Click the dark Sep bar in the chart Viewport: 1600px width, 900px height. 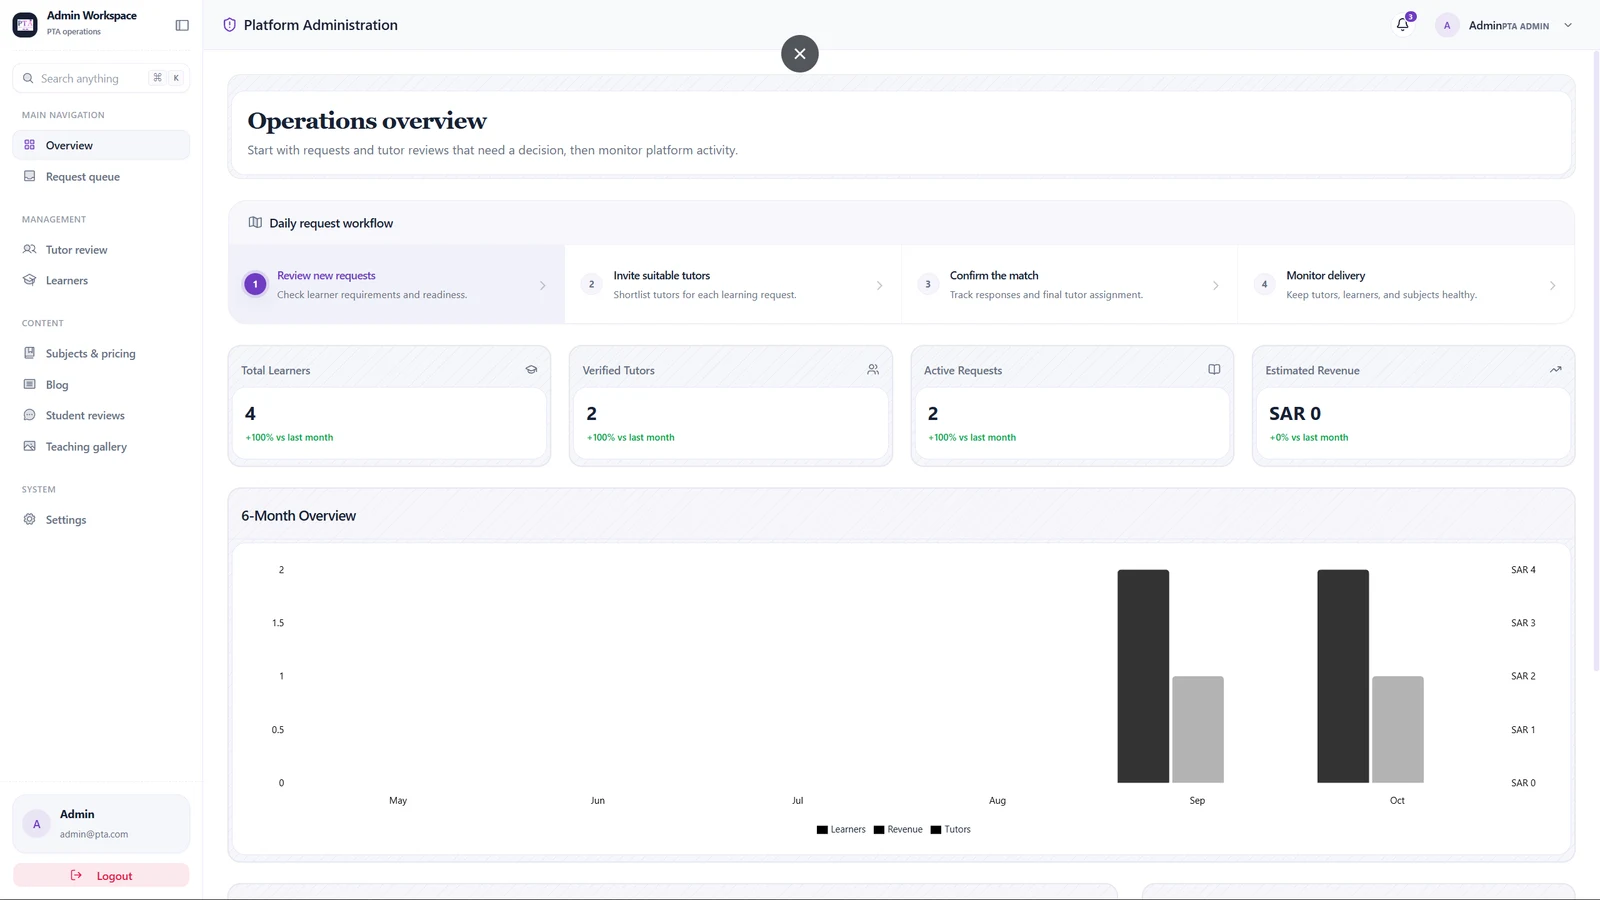[1143, 676]
